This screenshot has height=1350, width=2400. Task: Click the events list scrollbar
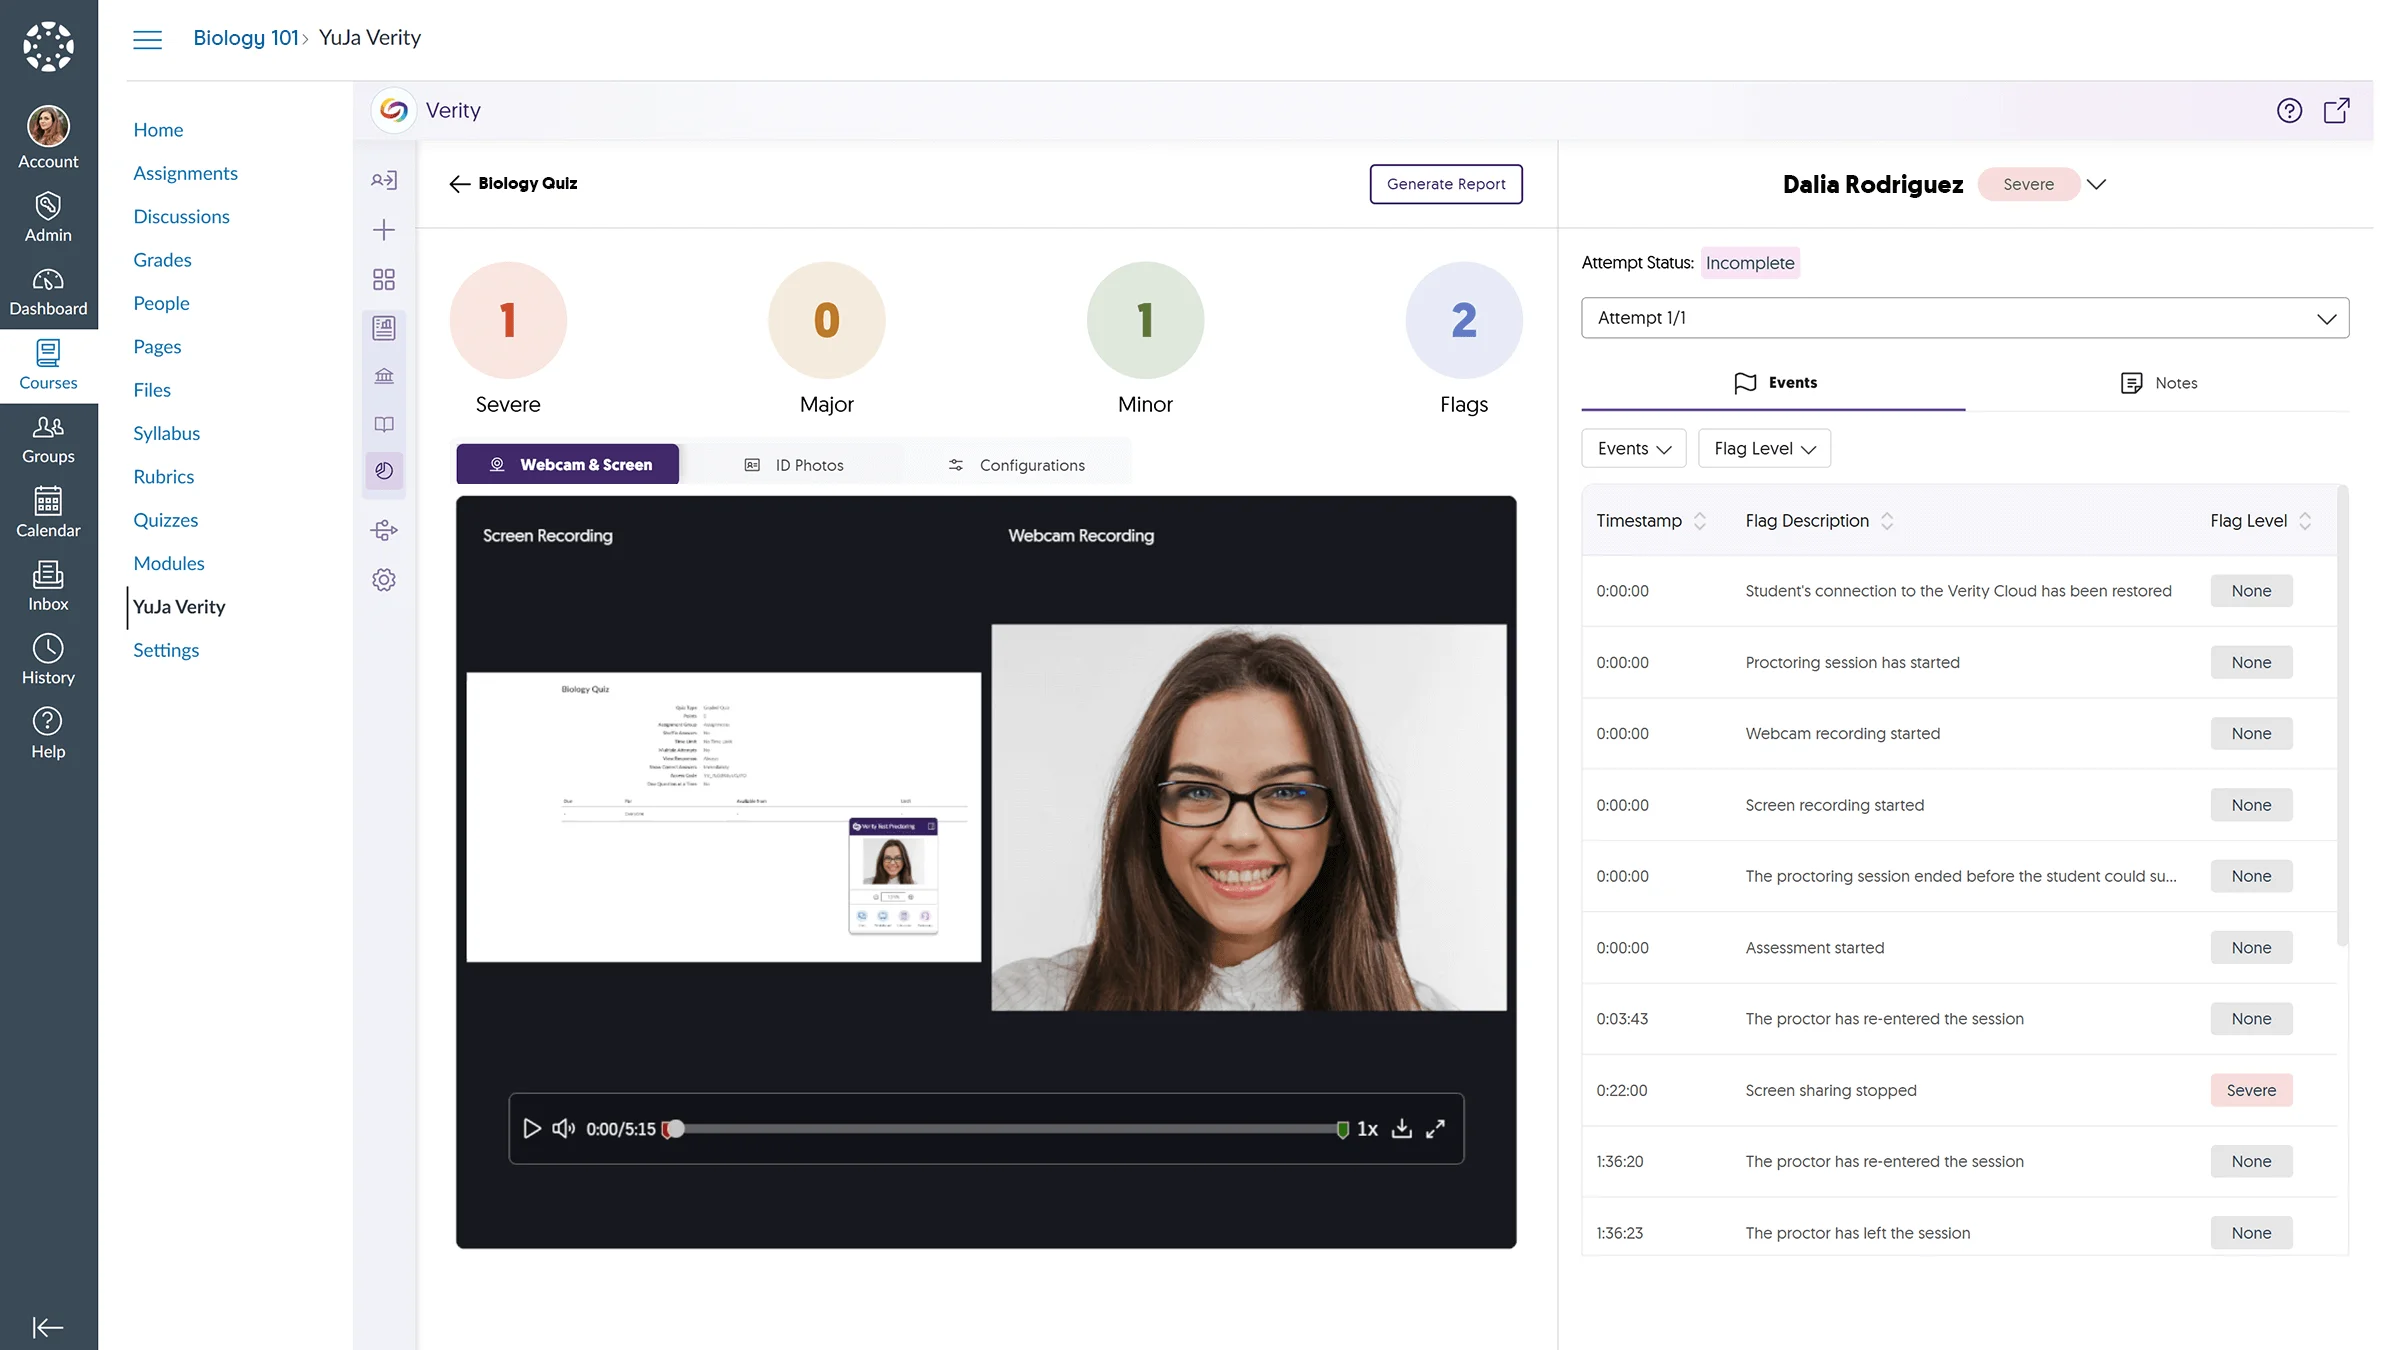coord(2341,716)
